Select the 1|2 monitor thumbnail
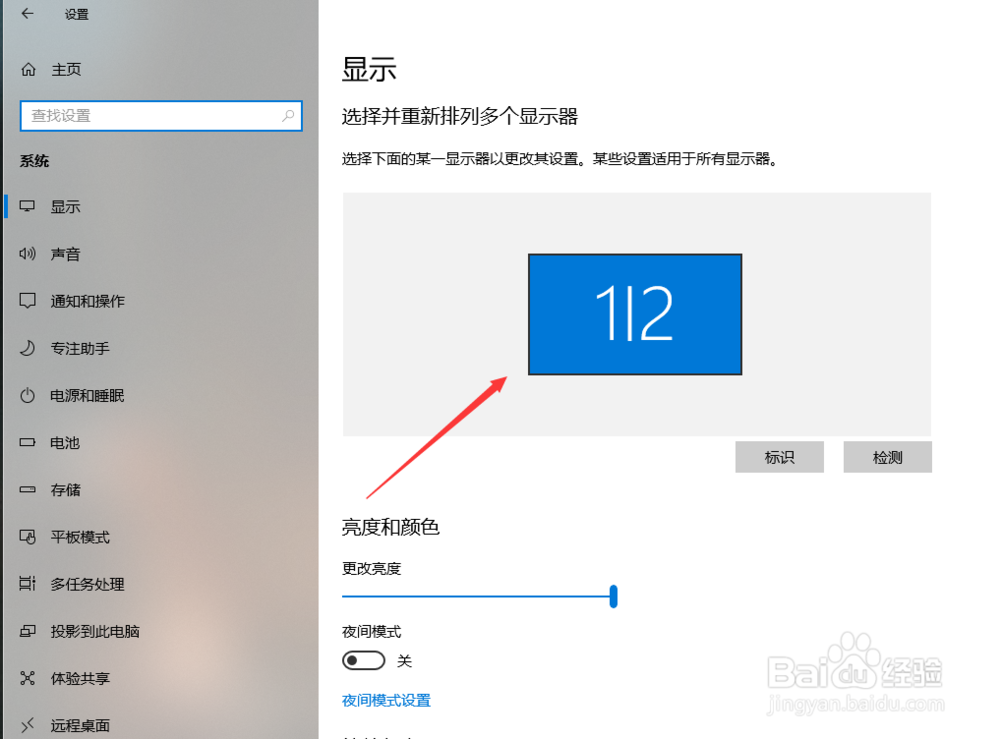 click(x=635, y=314)
